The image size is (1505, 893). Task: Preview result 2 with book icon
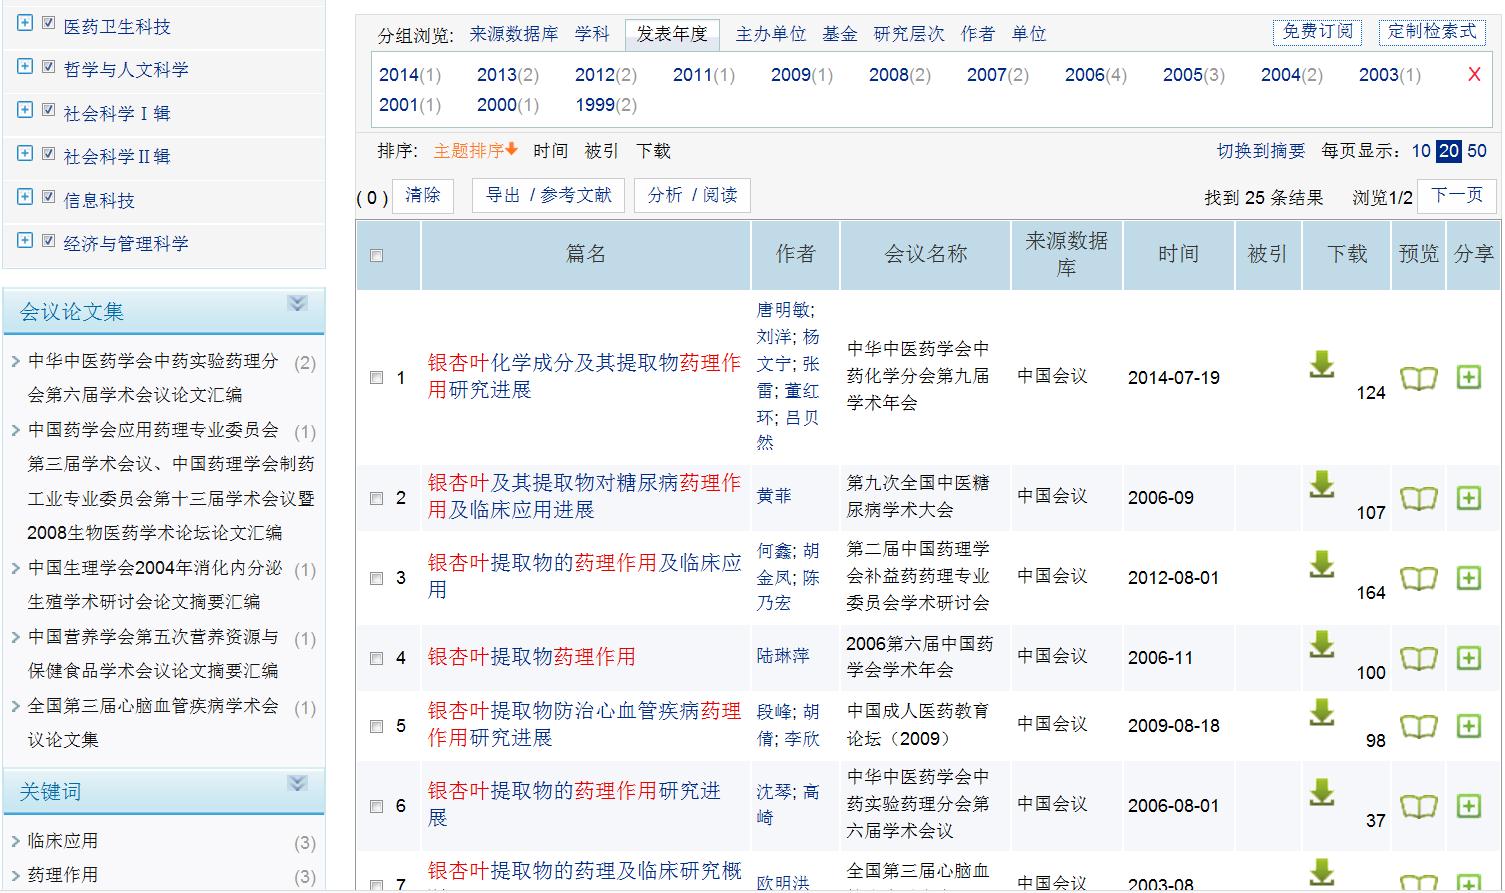click(x=1418, y=498)
